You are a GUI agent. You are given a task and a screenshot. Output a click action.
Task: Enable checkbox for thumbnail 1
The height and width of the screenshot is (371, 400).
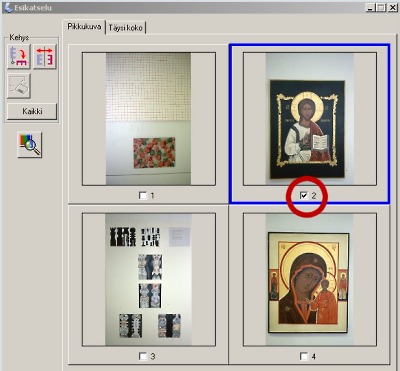click(143, 195)
